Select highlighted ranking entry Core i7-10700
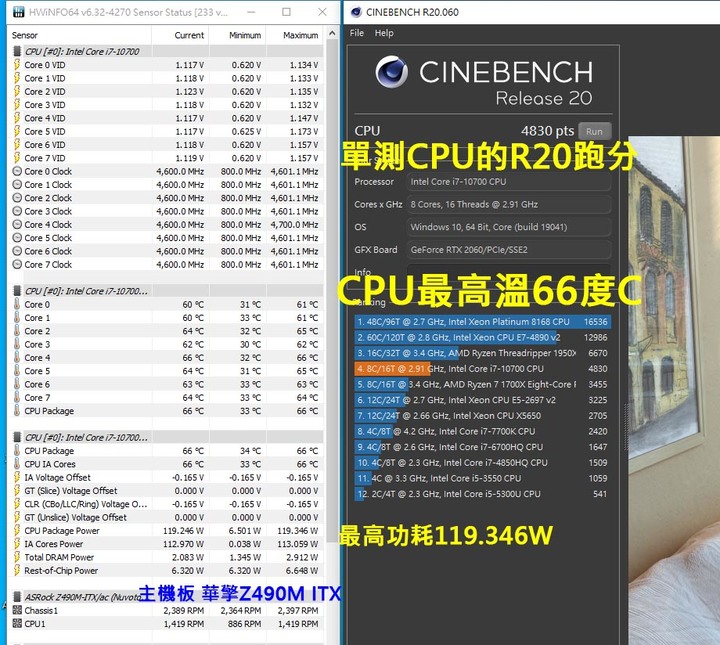This screenshot has width=720, height=645. tap(482, 369)
